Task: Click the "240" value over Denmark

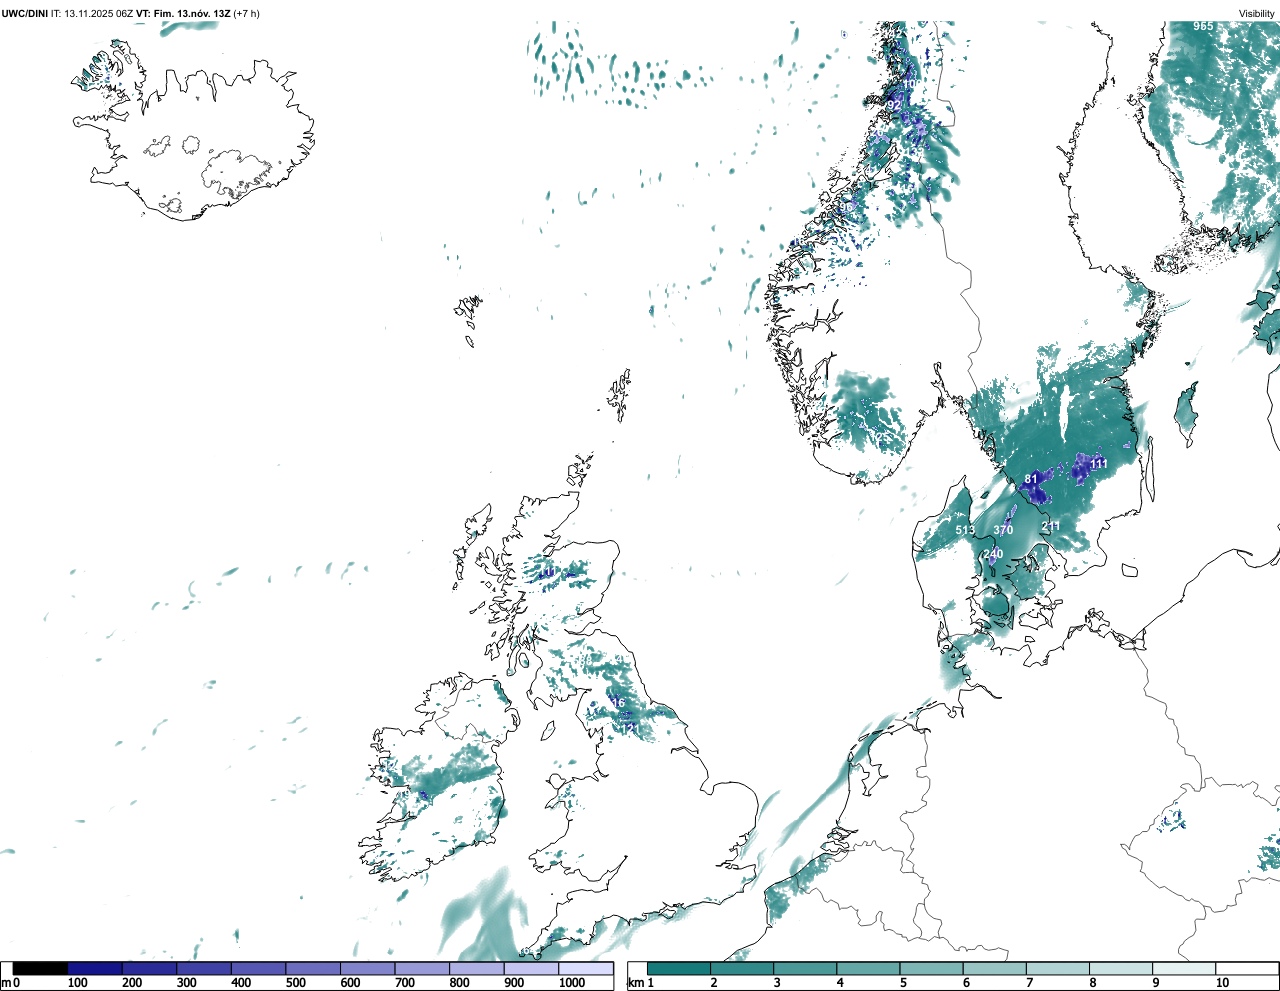Action: tap(993, 555)
